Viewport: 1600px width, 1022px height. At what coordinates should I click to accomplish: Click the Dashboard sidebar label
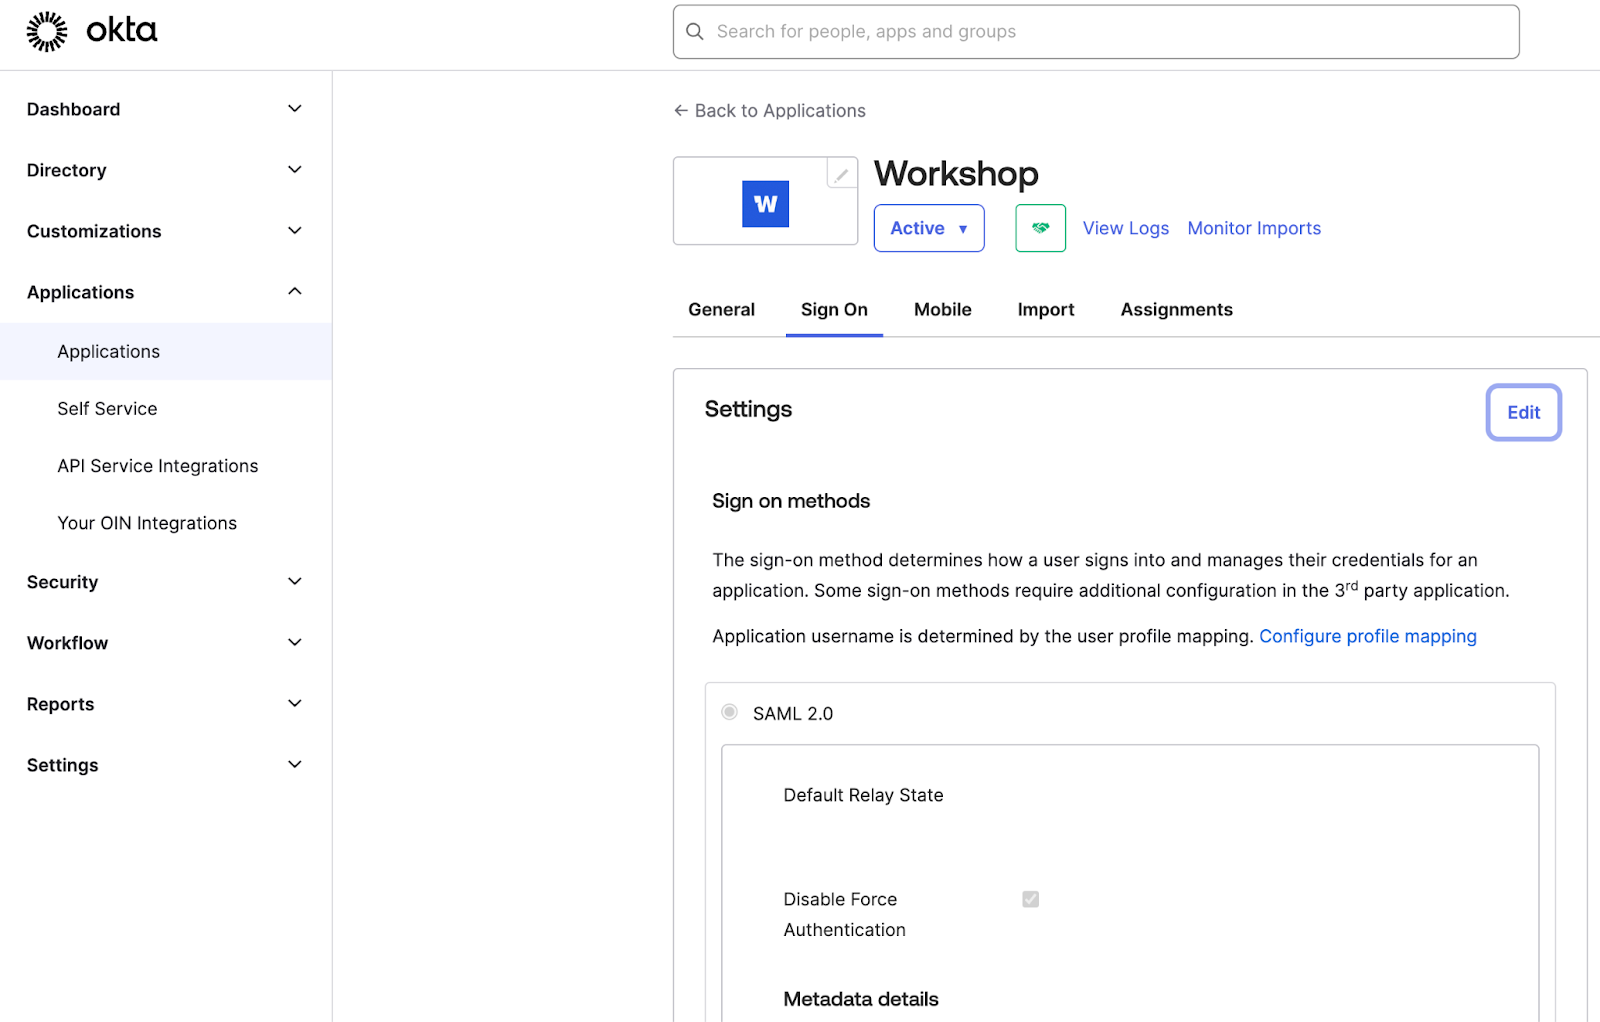pyautogui.click(x=73, y=109)
